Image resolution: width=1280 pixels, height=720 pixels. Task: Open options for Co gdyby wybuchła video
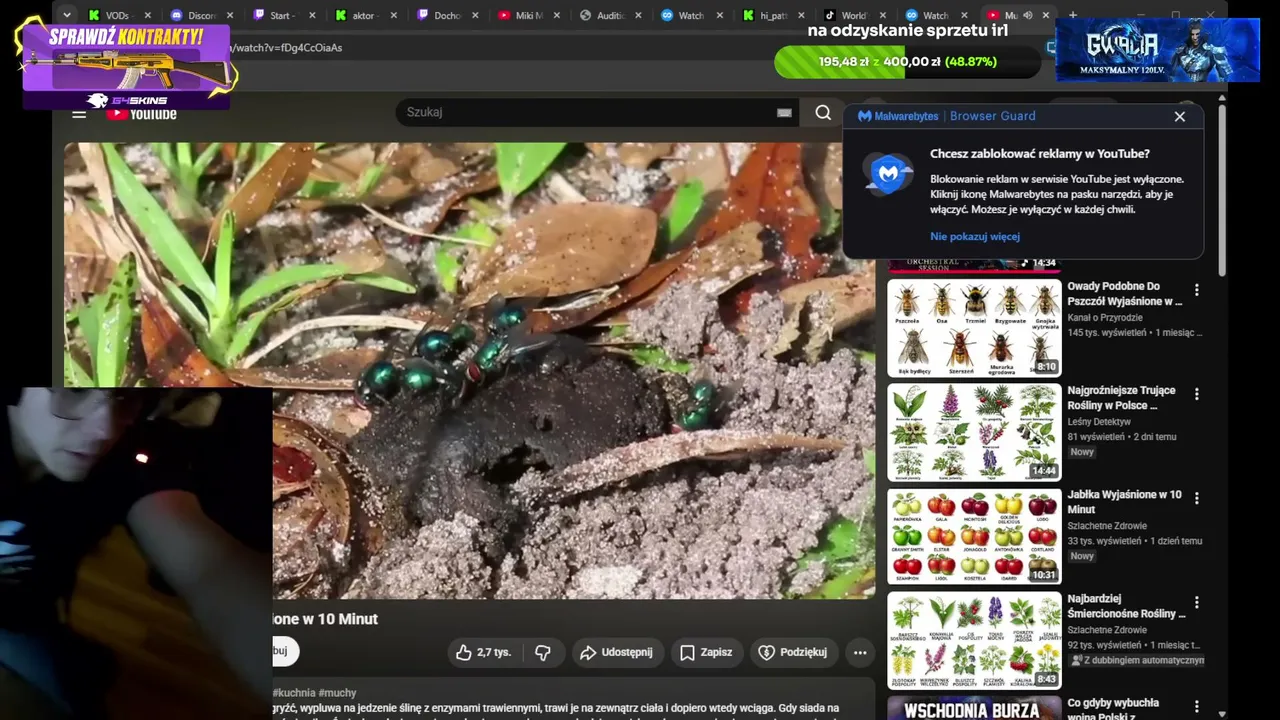click(x=1196, y=706)
